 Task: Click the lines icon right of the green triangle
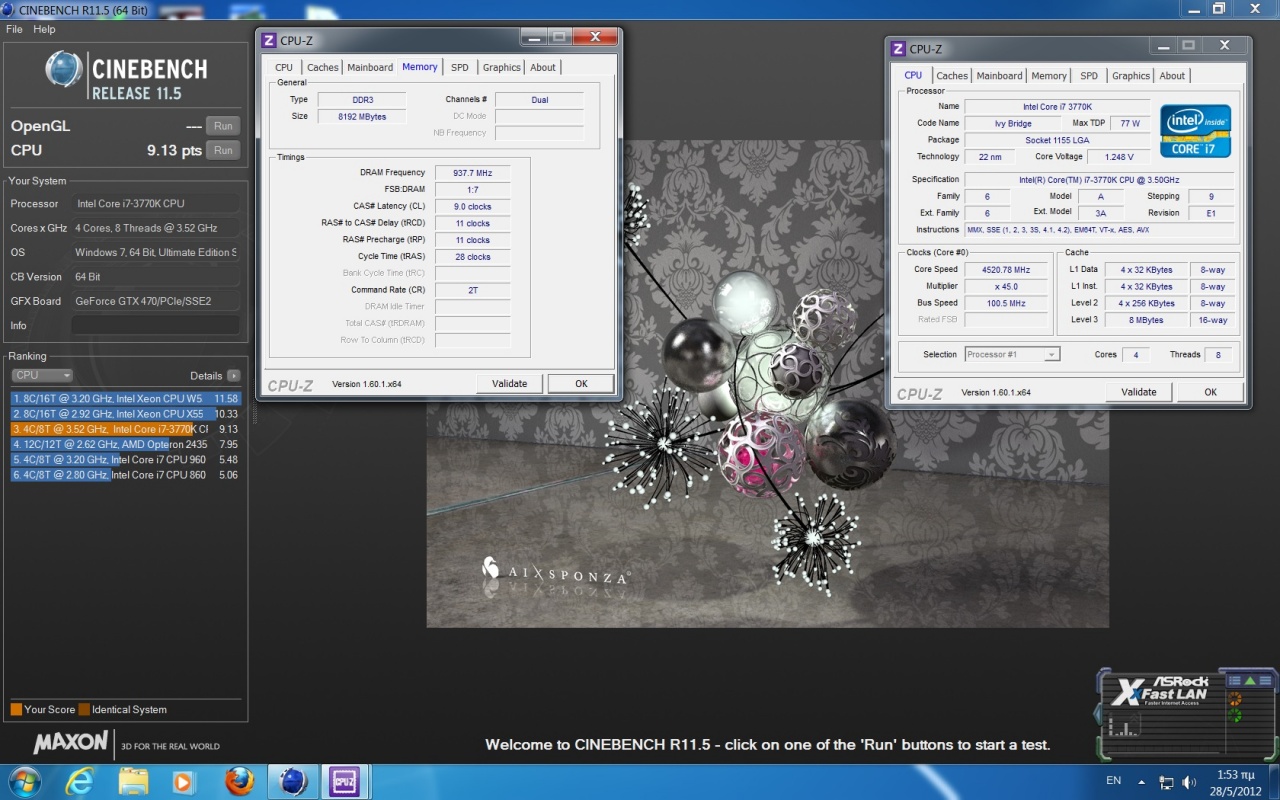pos(1264,681)
